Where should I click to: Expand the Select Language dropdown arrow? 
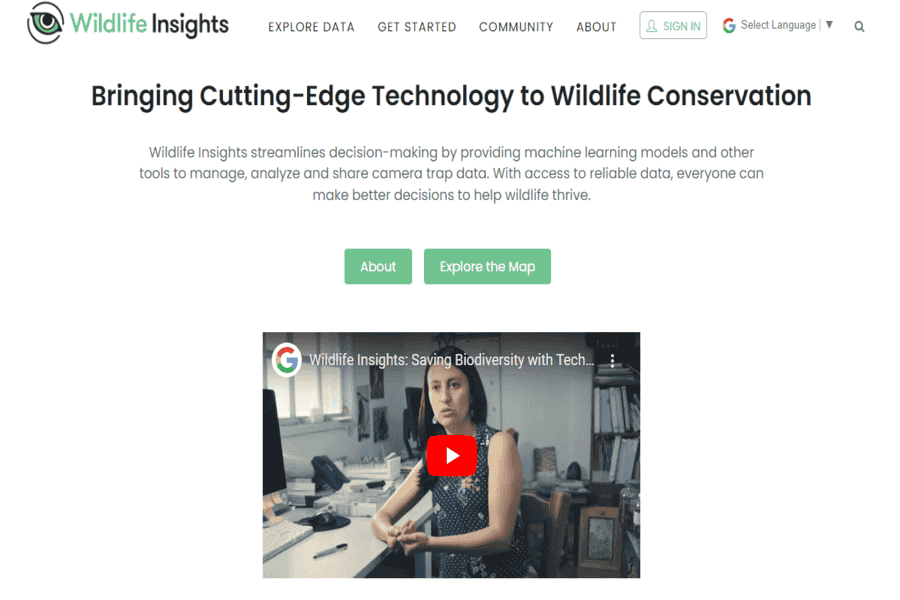(x=829, y=25)
